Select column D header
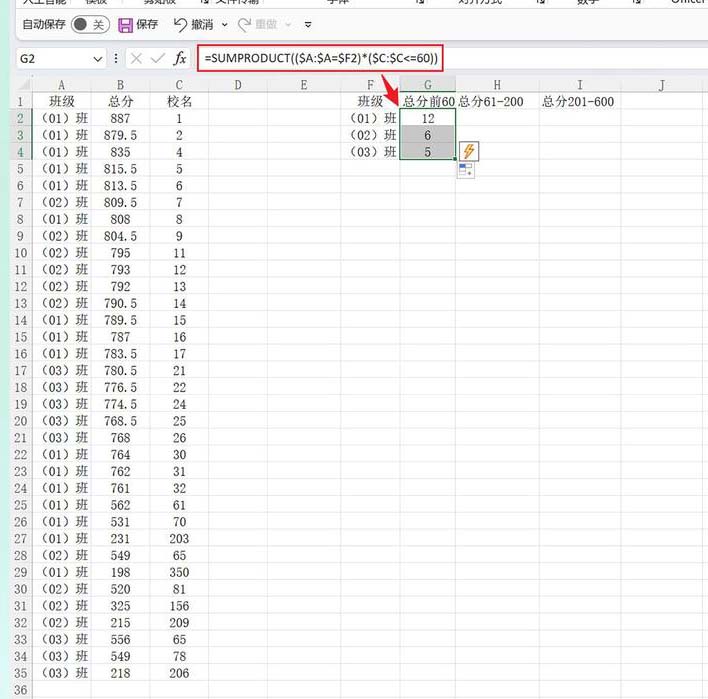Viewport: 708px width, 699px height. tap(238, 85)
